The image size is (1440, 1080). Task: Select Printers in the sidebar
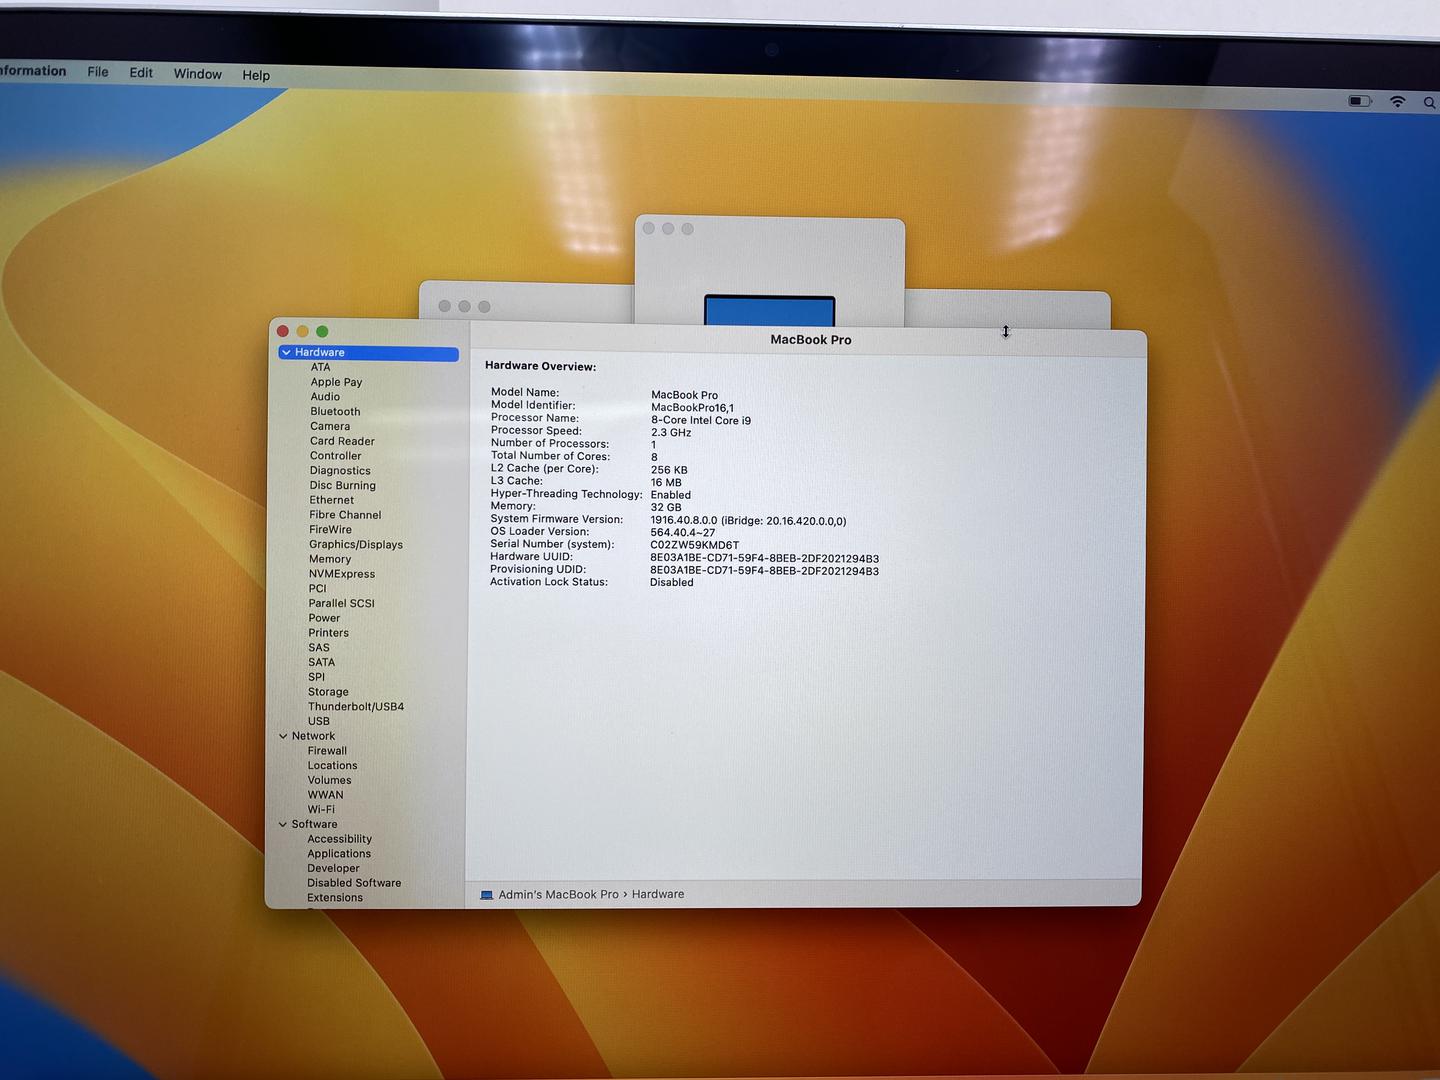[x=329, y=633]
